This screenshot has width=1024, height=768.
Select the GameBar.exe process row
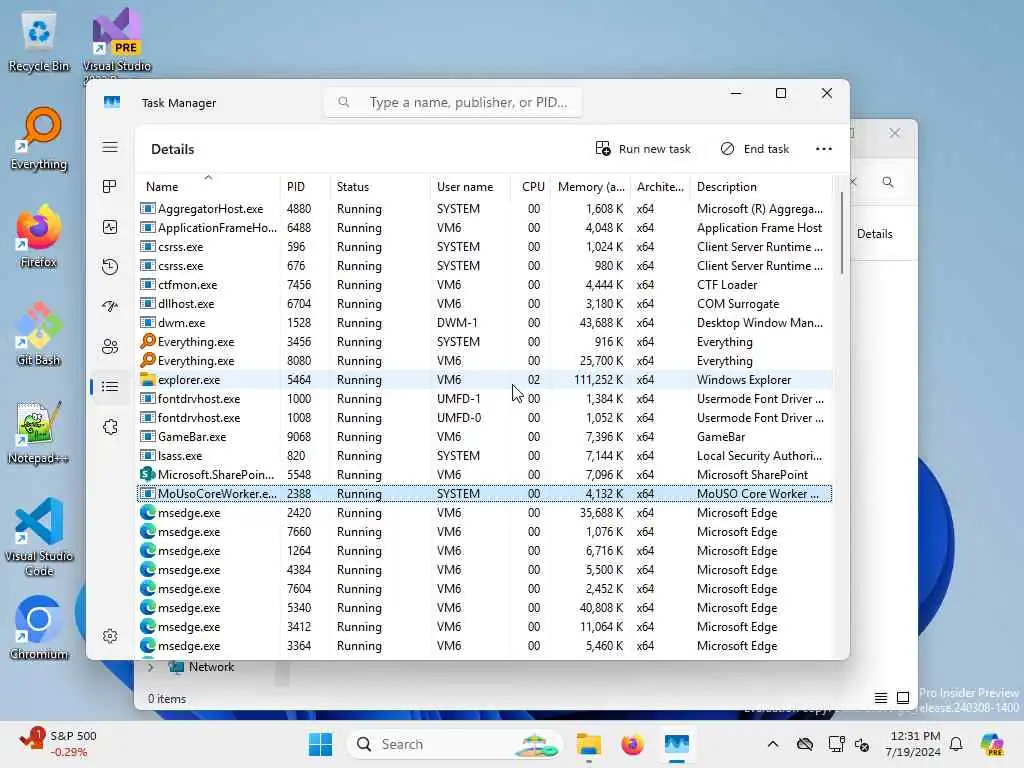485,437
